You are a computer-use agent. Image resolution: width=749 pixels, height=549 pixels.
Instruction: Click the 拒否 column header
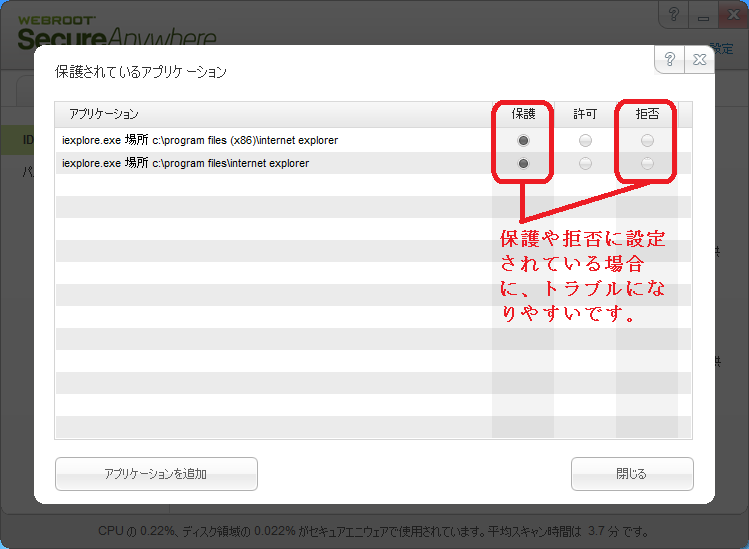647,114
